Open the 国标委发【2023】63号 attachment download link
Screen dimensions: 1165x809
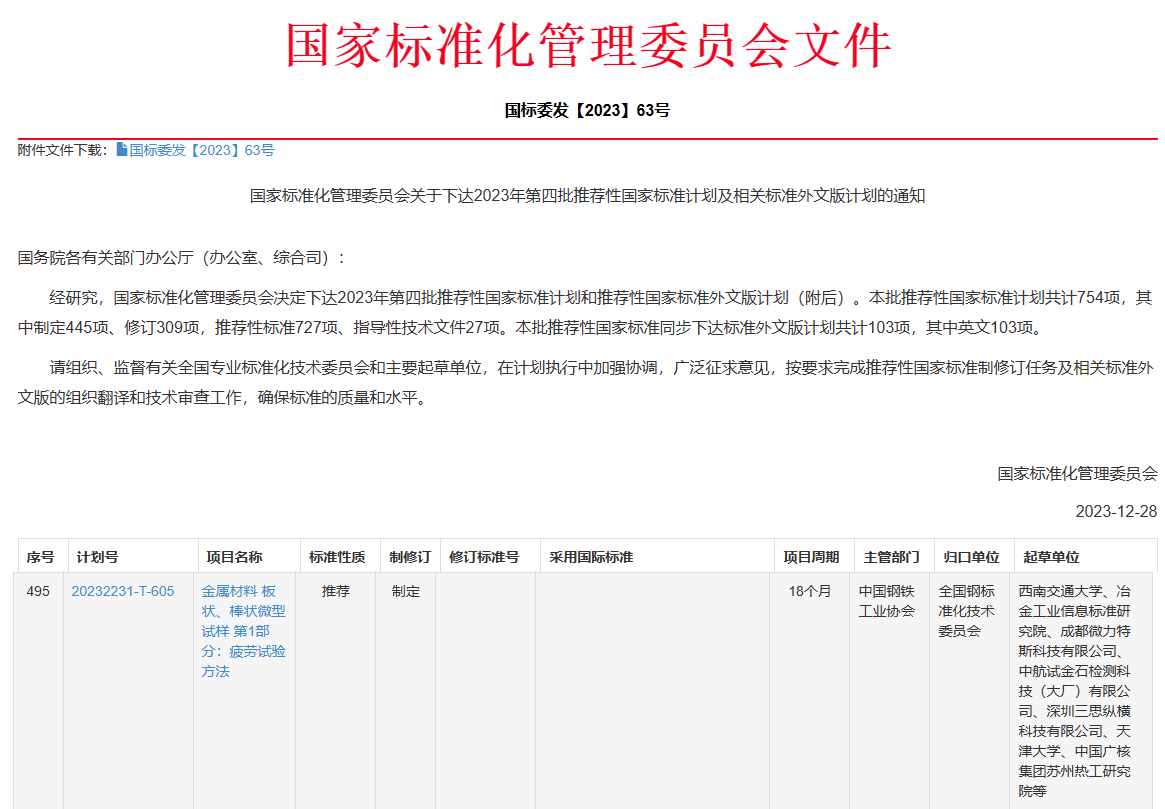pyautogui.click(x=201, y=150)
